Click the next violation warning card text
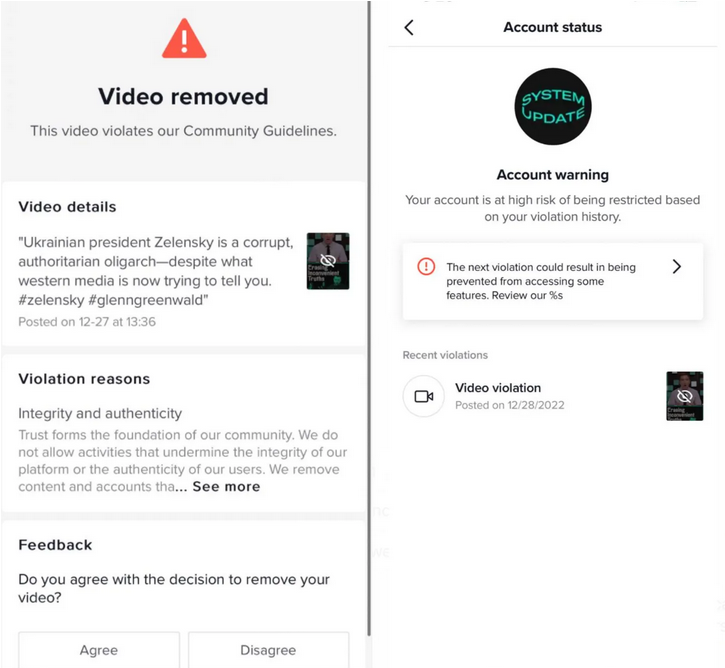 click(541, 281)
